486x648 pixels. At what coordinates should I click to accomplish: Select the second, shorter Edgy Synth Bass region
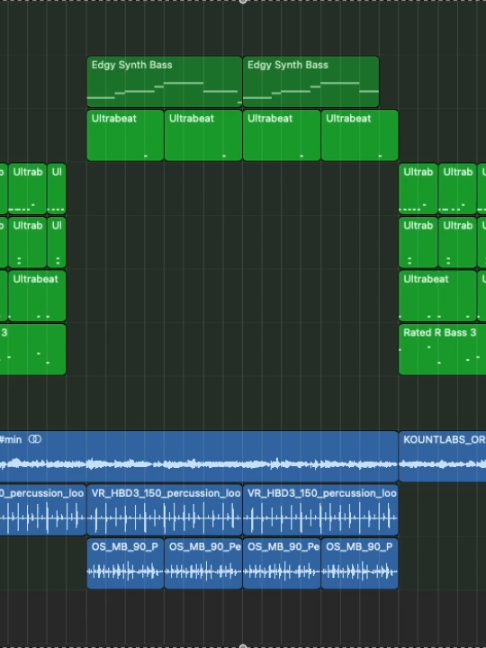311,82
